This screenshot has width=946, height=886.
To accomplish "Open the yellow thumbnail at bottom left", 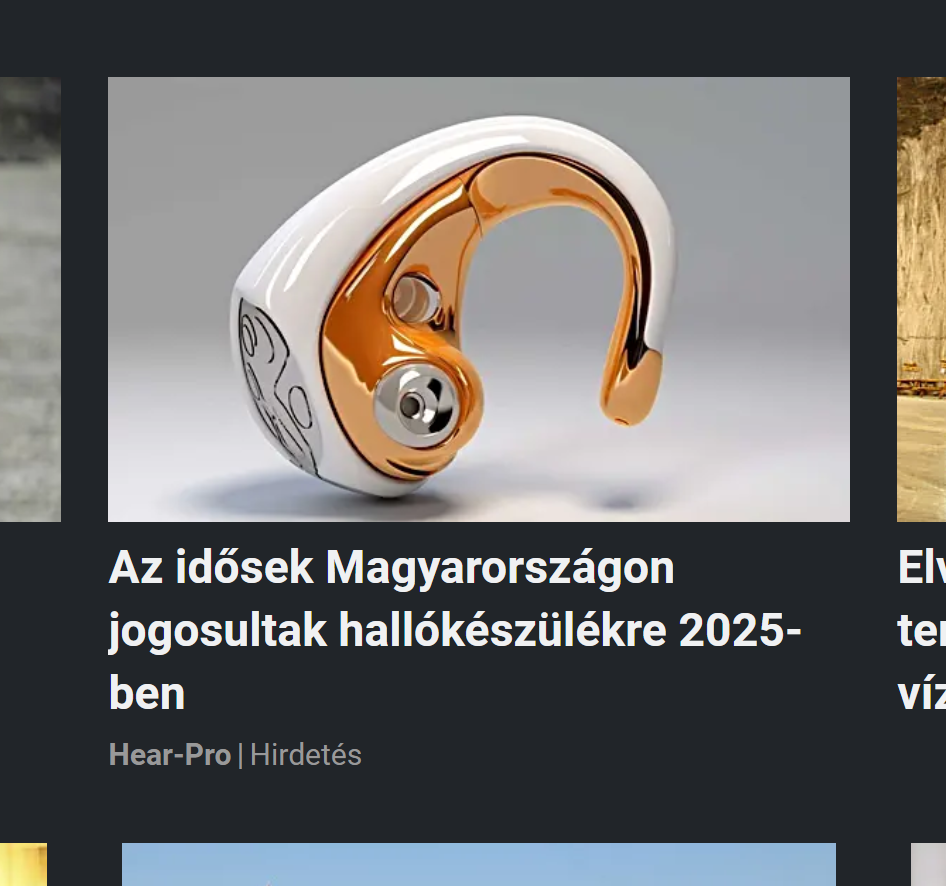I will 24,864.
